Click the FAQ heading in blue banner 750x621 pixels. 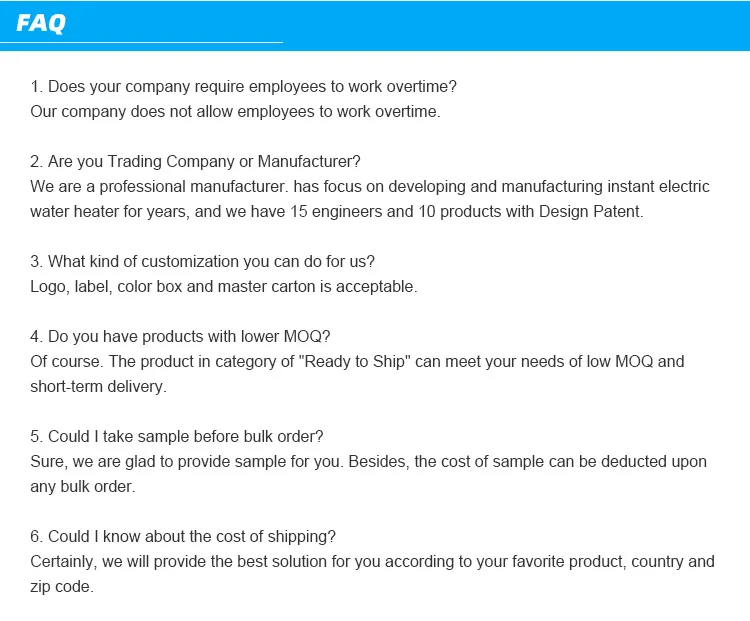coord(41,23)
